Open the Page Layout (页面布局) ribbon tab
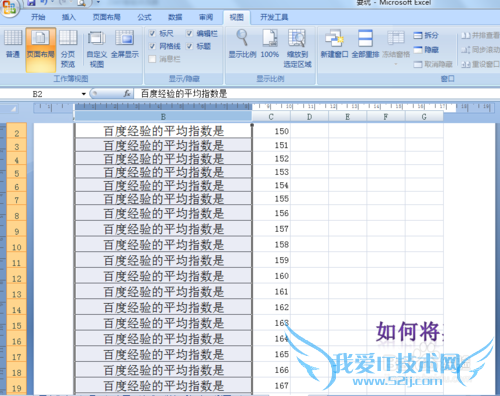500x396 pixels. 106,17
